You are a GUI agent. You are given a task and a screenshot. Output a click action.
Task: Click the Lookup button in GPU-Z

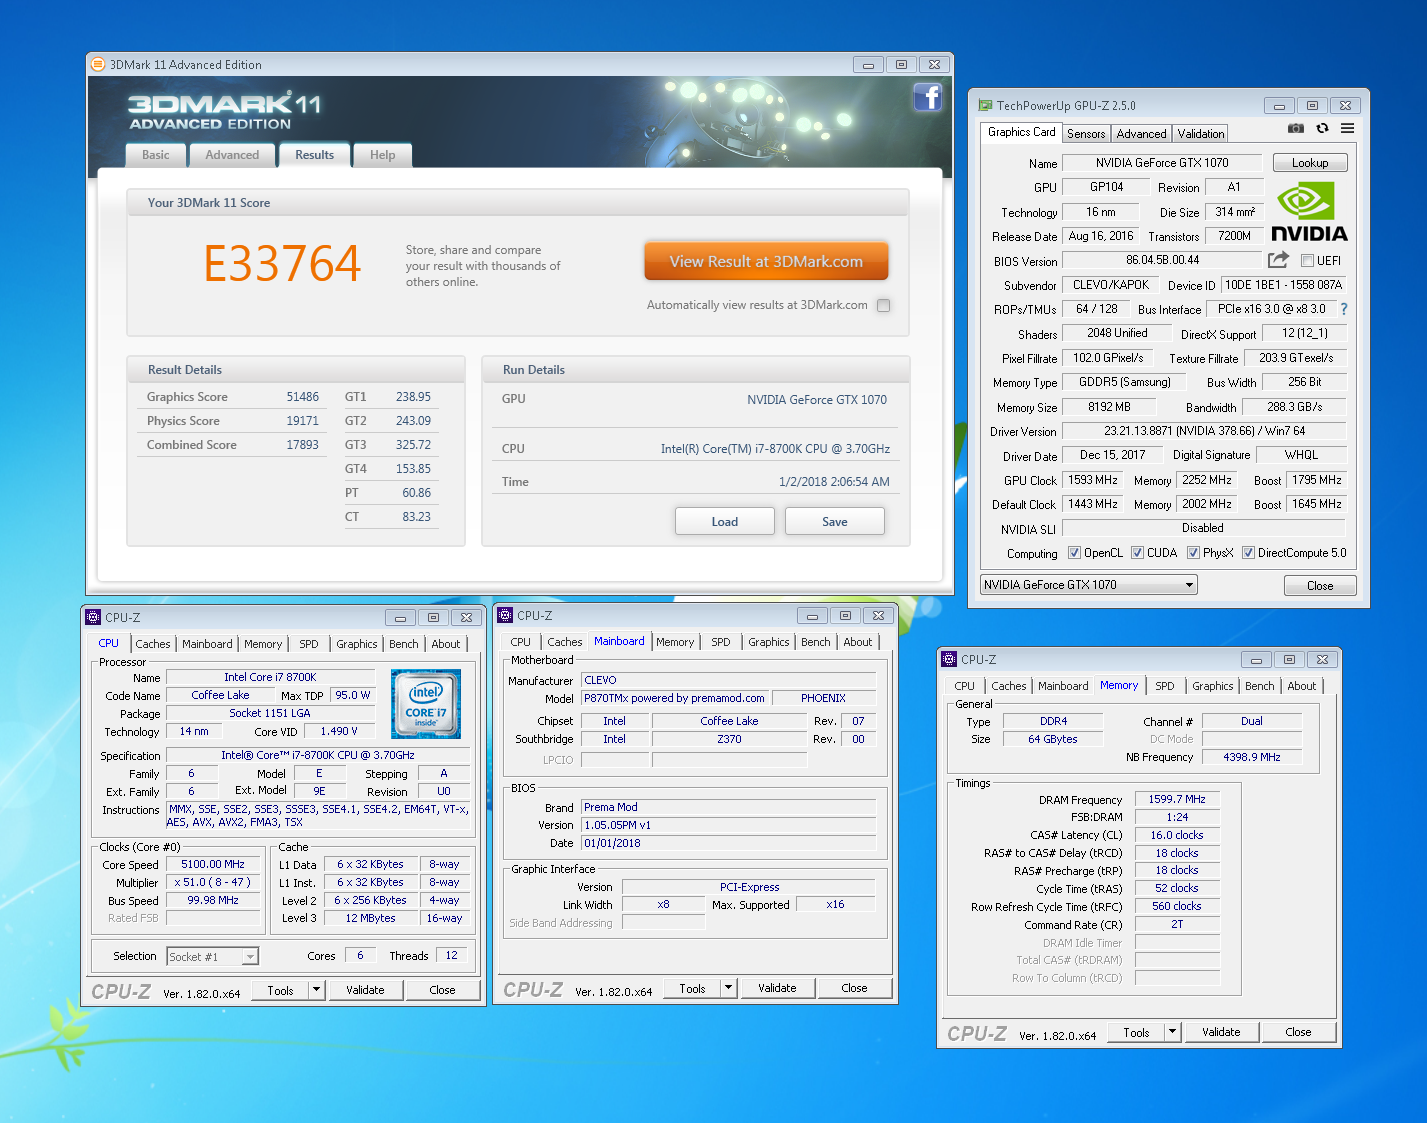pyautogui.click(x=1310, y=163)
